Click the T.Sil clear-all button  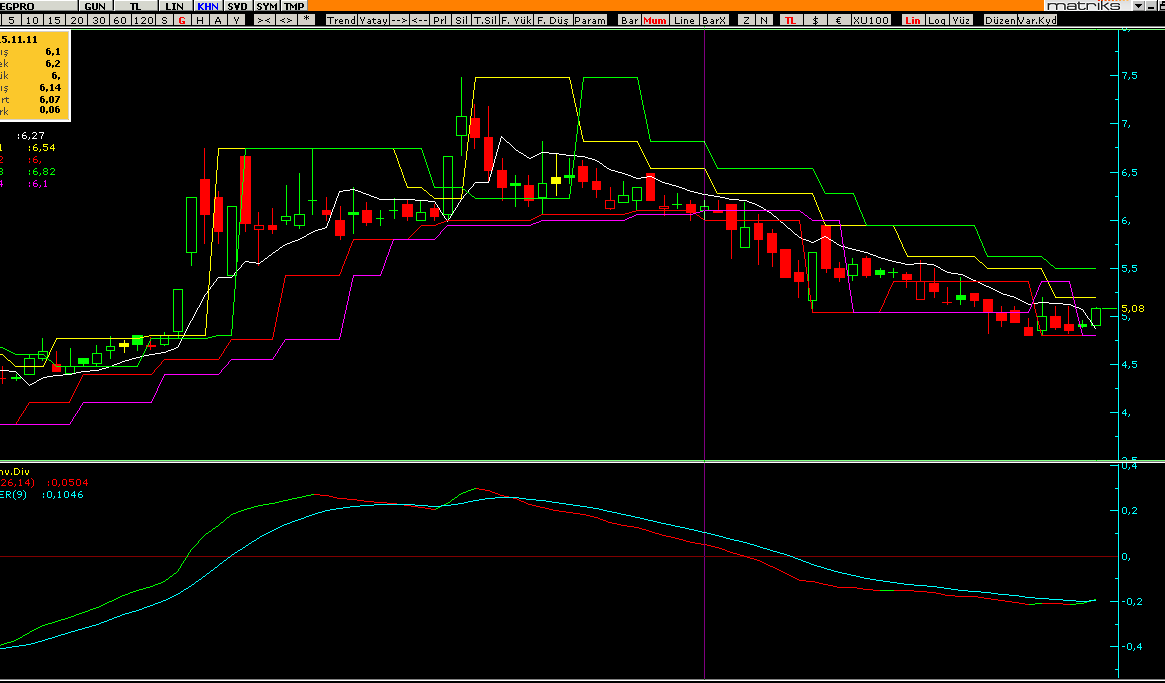486,20
